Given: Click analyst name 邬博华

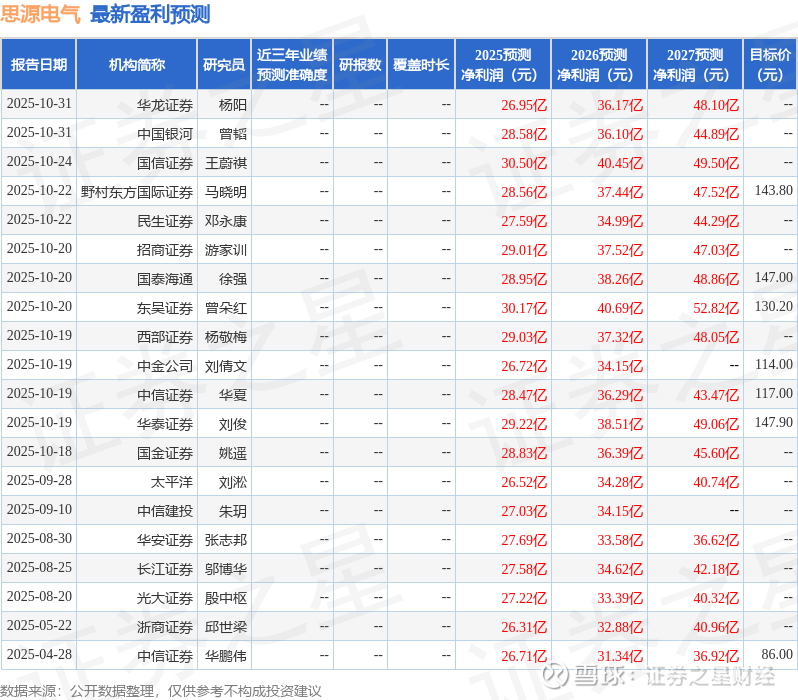Looking at the screenshot, I should [x=226, y=570].
